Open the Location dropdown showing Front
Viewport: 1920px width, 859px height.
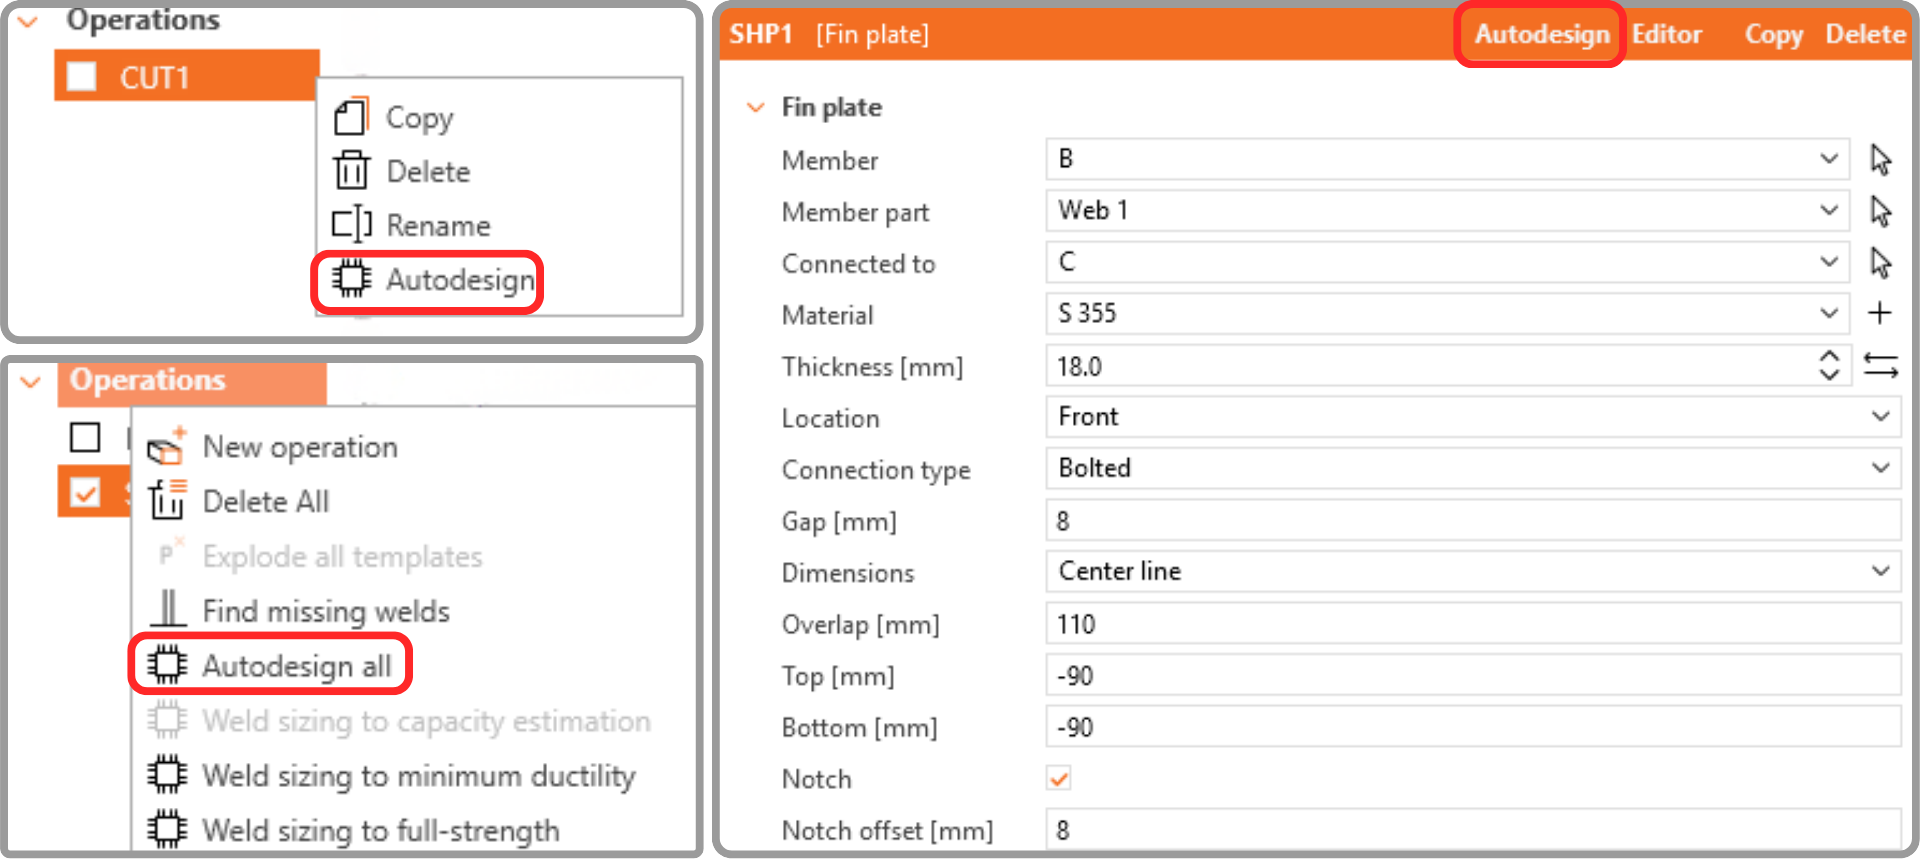click(1473, 416)
